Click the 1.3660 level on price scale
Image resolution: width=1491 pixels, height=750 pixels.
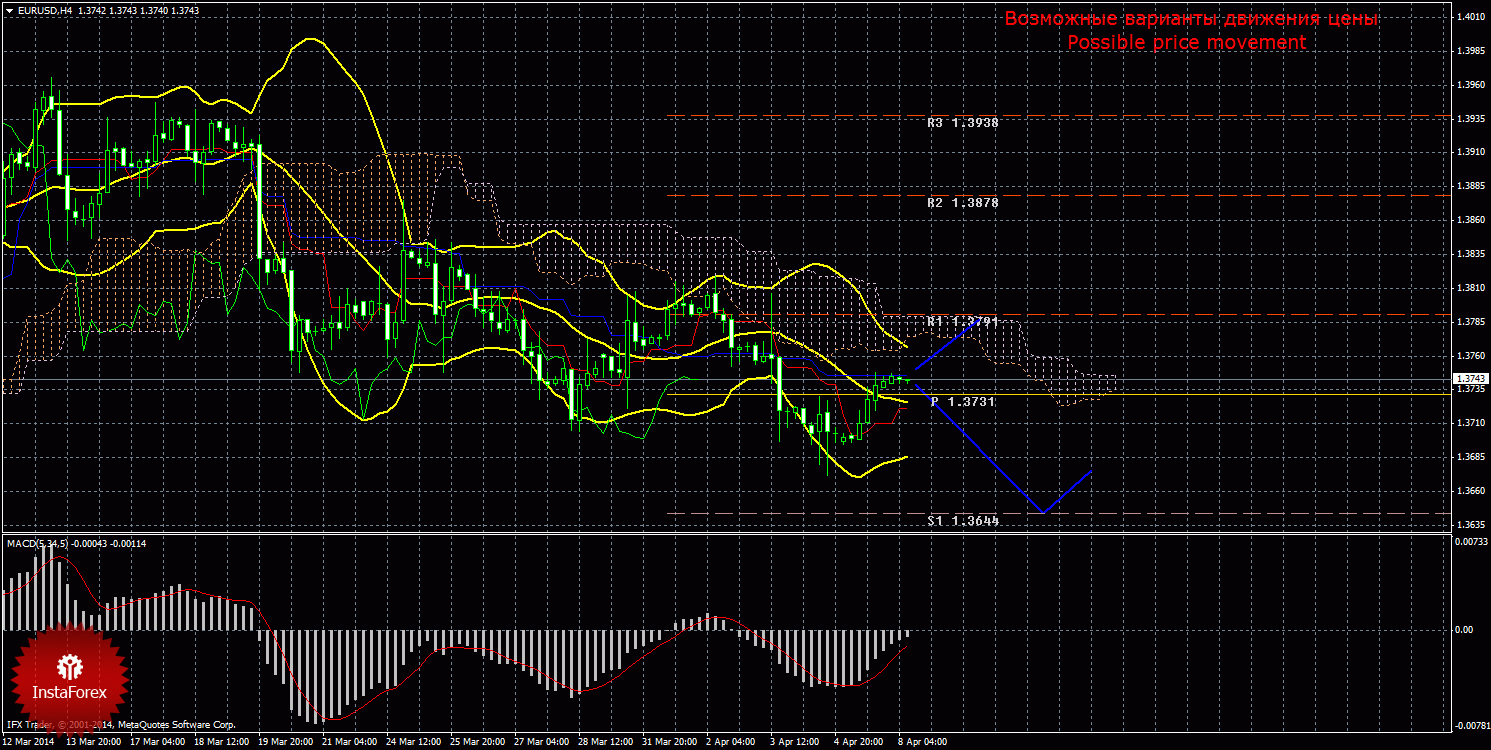click(1470, 491)
